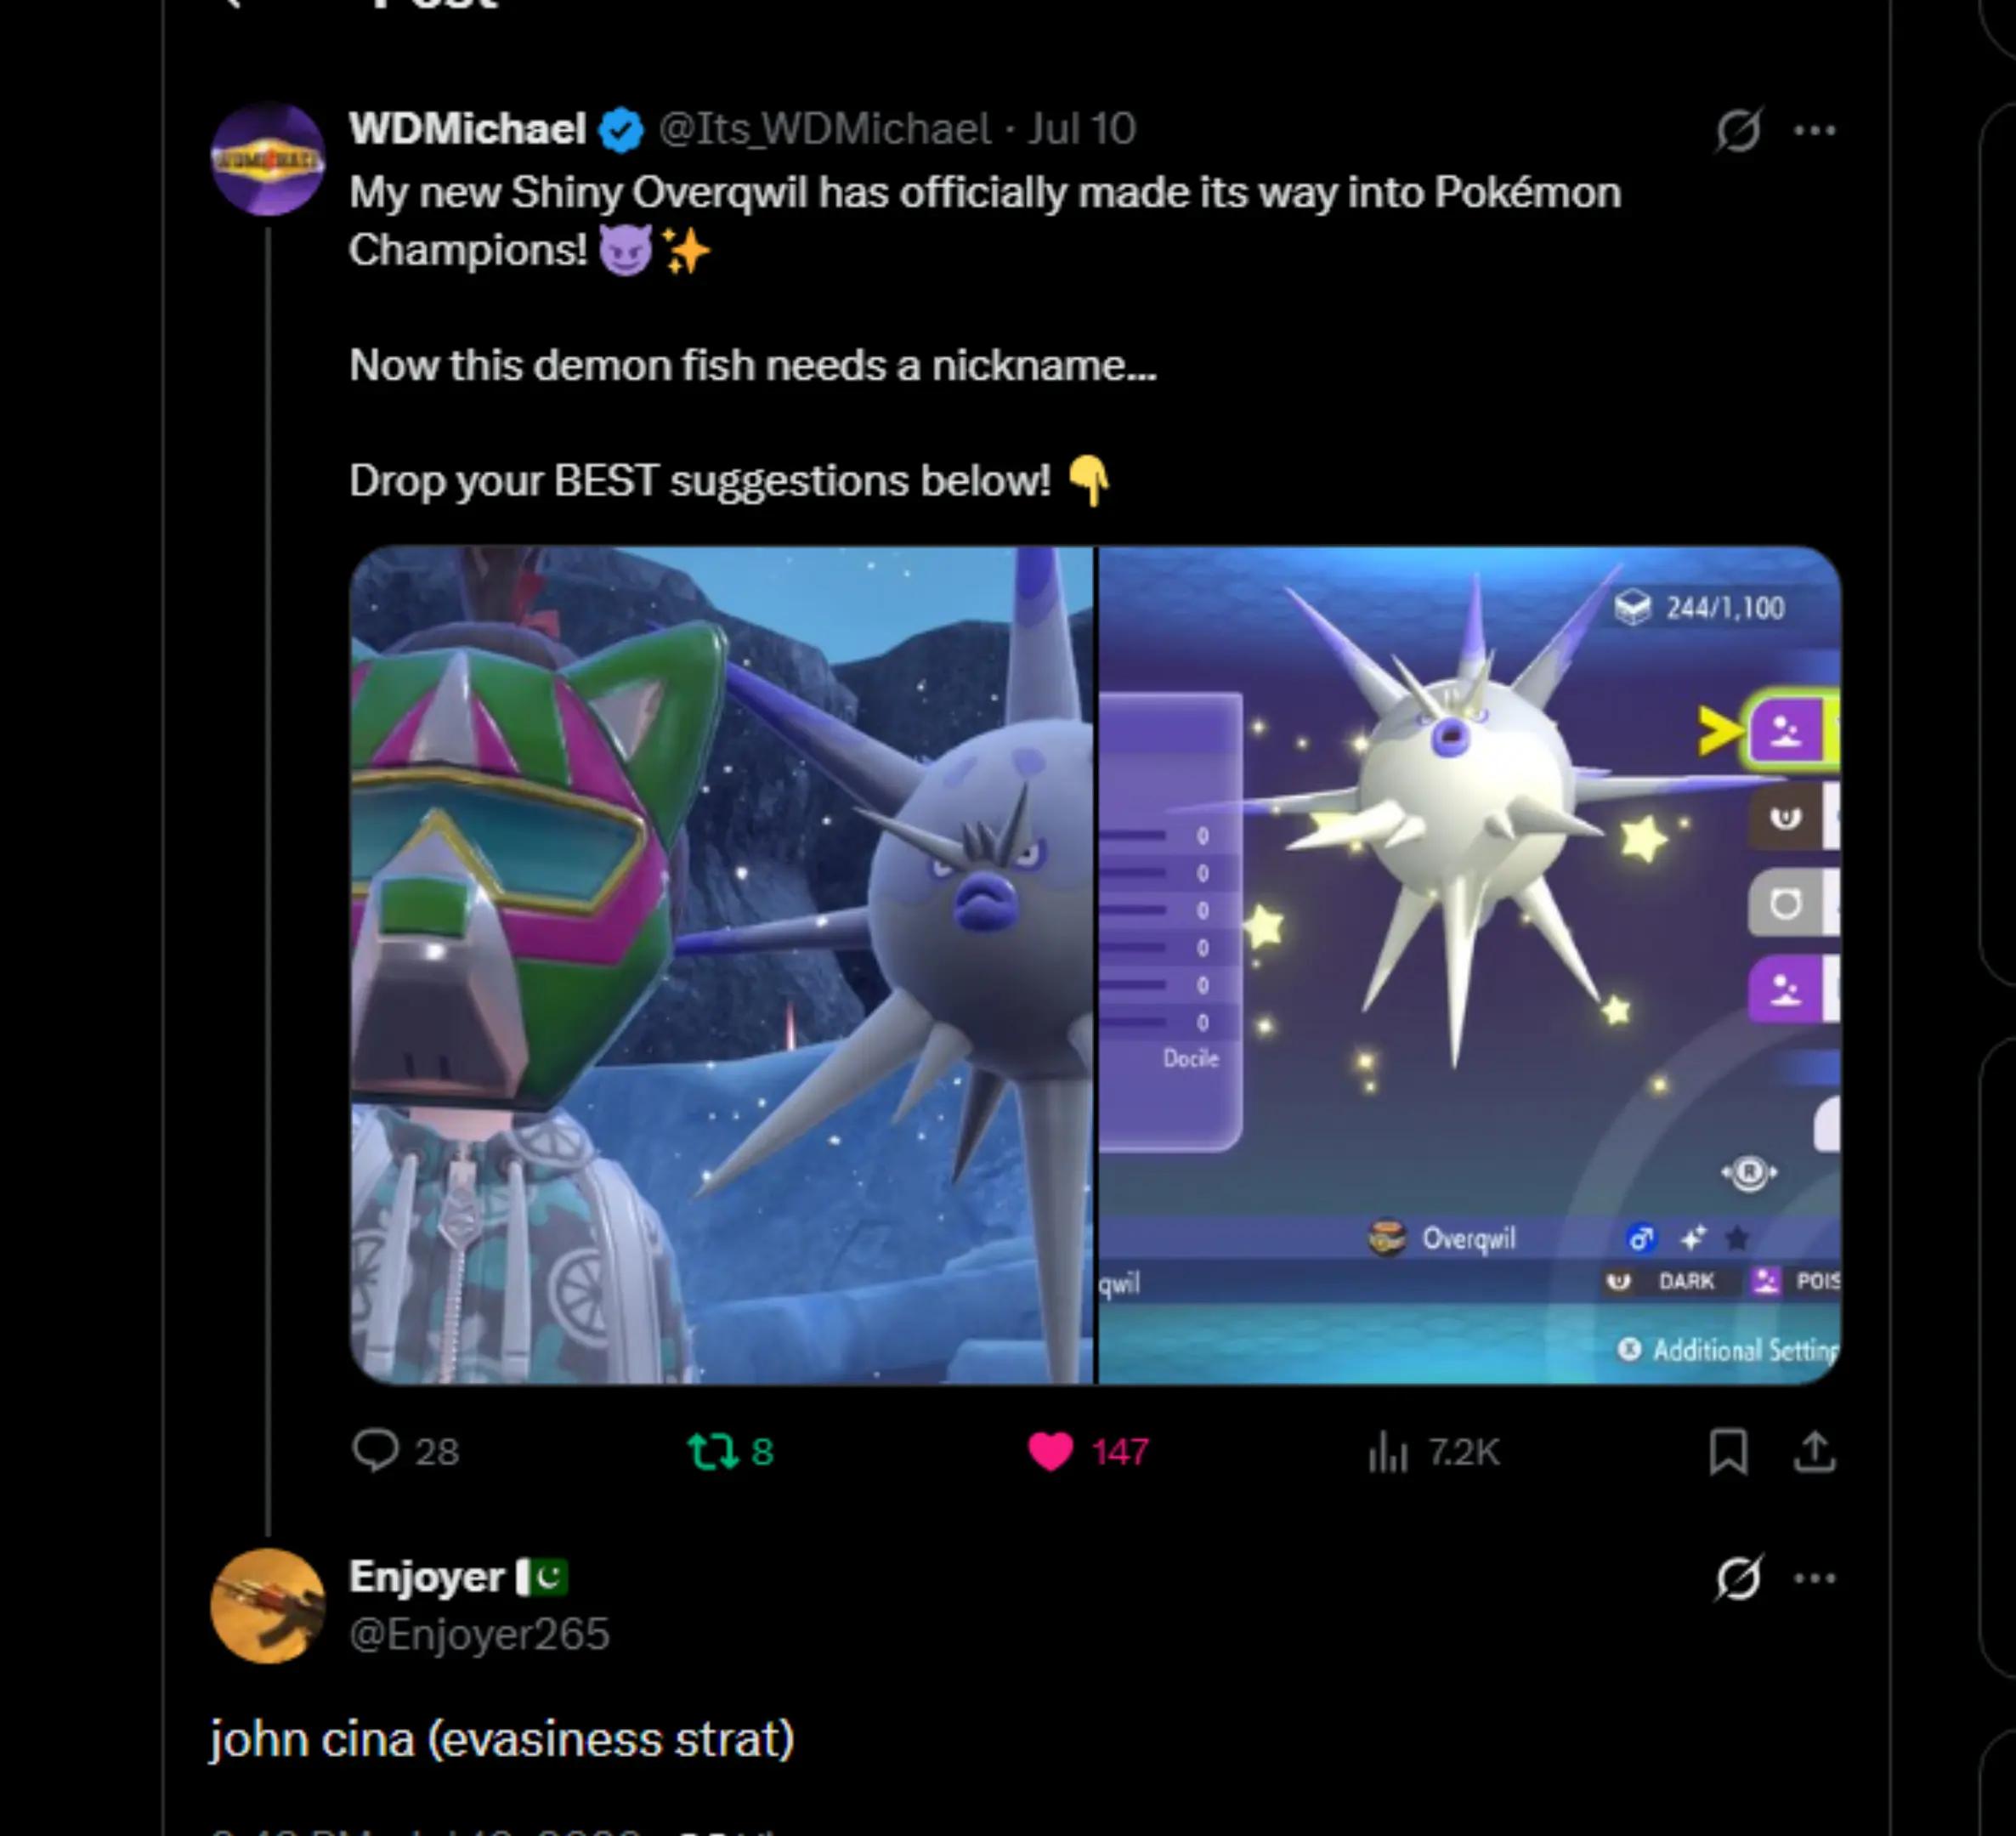Image resolution: width=2016 pixels, height=1836 pixels.
Task: Open more options menu on Enjoyer's reply
Action: coord(1814,1578)
